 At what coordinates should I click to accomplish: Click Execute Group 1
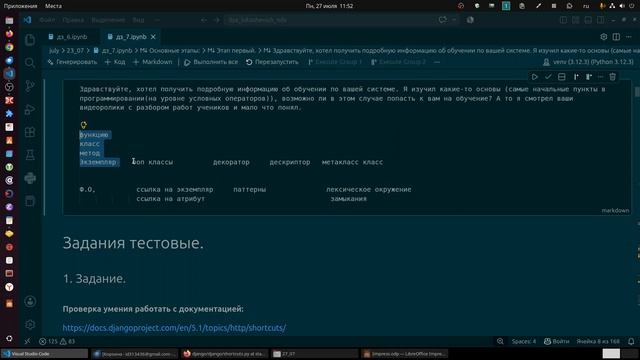pos(335,62)
